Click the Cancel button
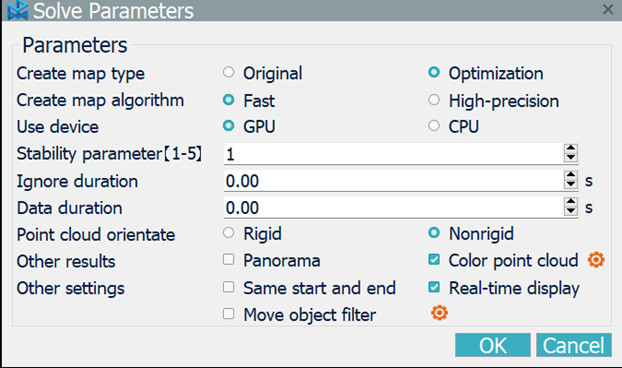Image resolution: width=622 pixels, height=368 pixels. [574, 345]
